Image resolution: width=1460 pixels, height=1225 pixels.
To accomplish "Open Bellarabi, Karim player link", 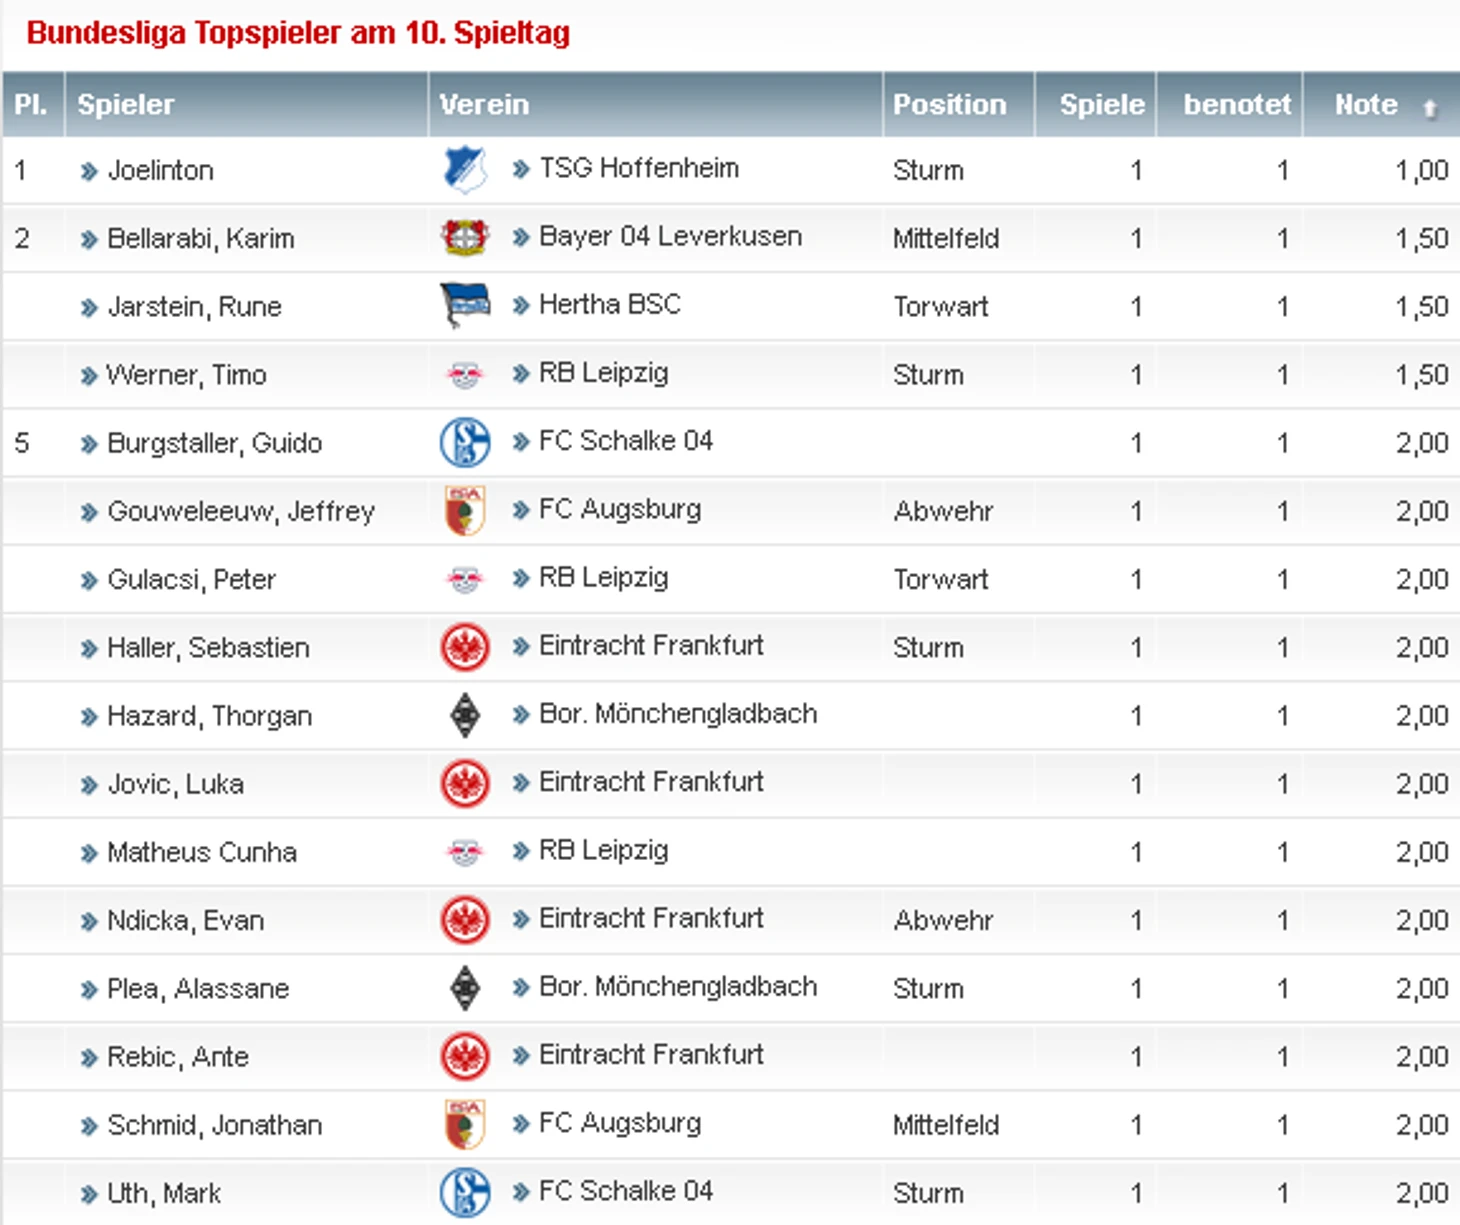I will 200,238.
